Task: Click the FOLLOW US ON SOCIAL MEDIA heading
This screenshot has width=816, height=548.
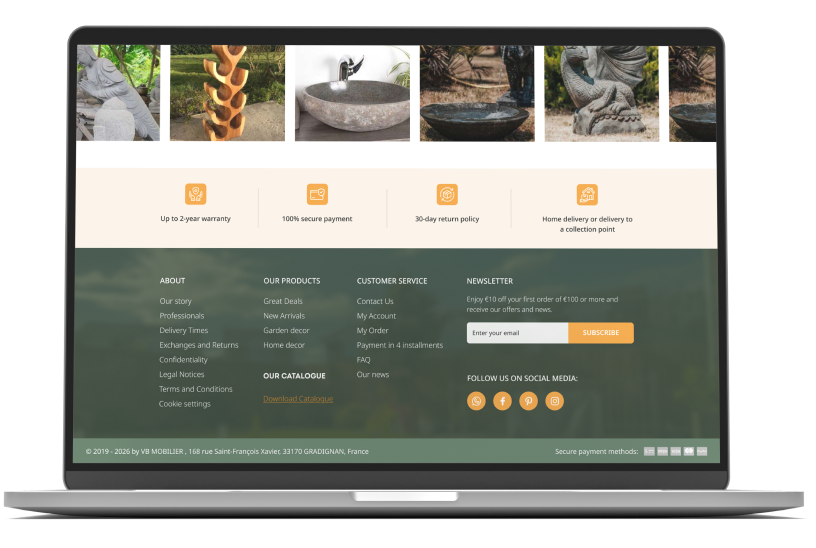Action: click(522, 378)
